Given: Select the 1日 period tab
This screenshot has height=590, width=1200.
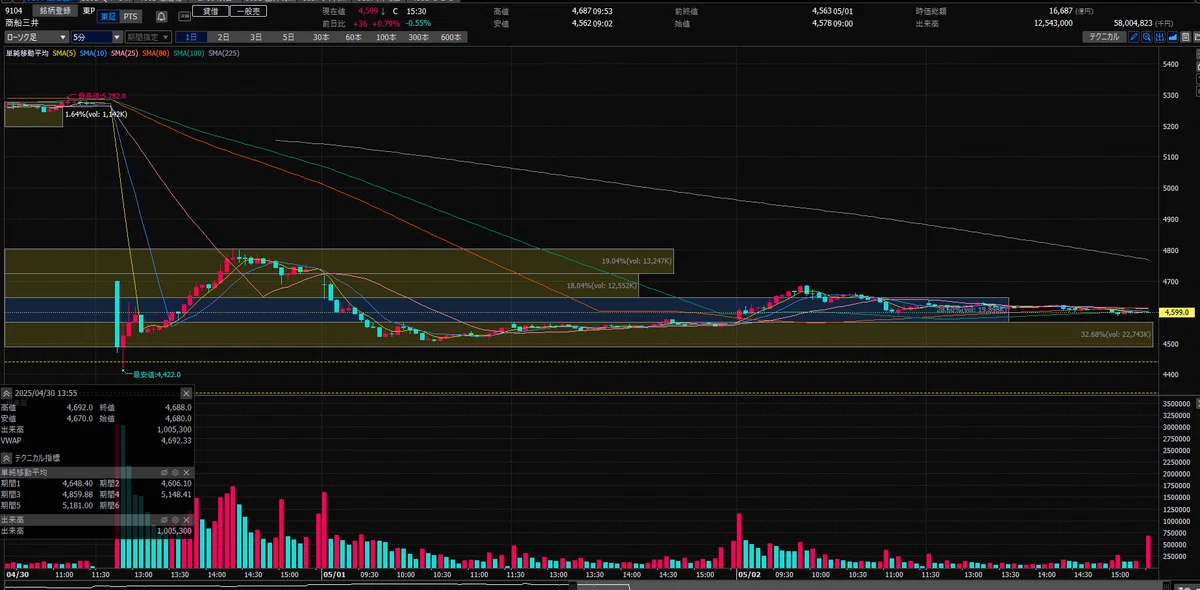Looking at the screenshot, I should pyautogui.click(x=191, y=37).
